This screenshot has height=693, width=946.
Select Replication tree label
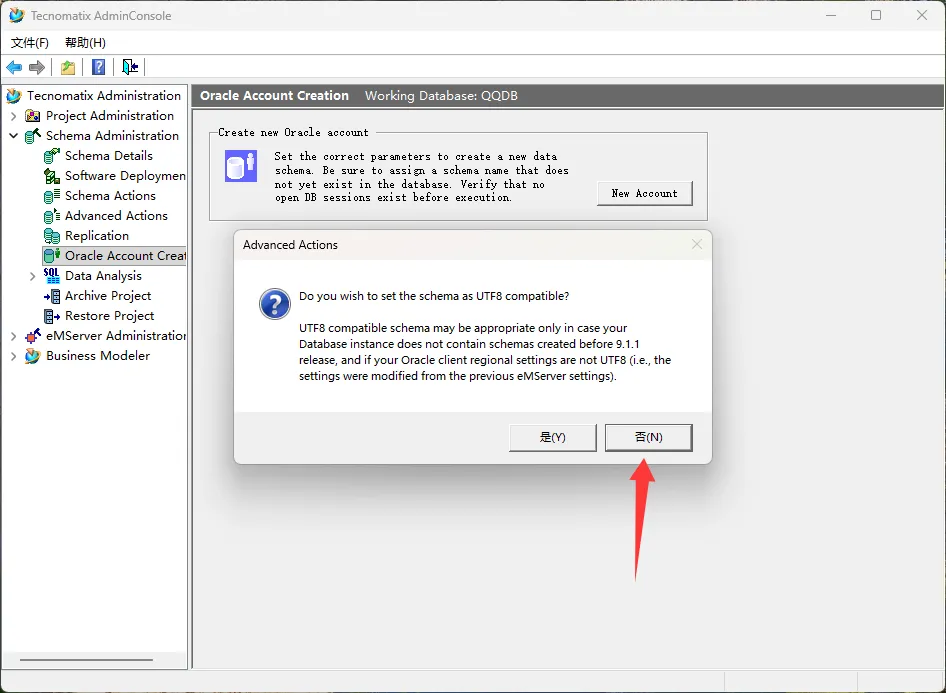click(97, 236)
